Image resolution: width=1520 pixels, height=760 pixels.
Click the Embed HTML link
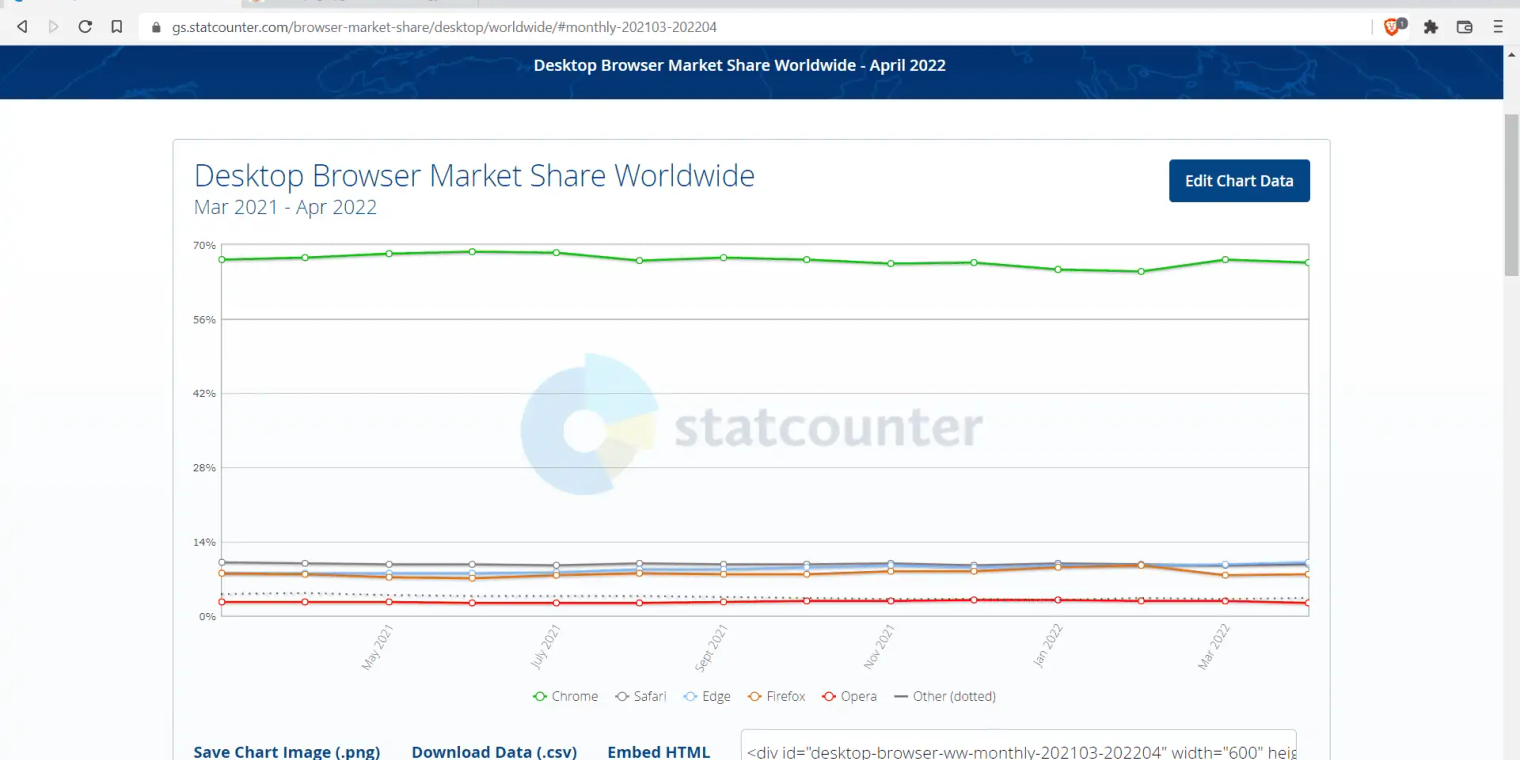(659, 752)
